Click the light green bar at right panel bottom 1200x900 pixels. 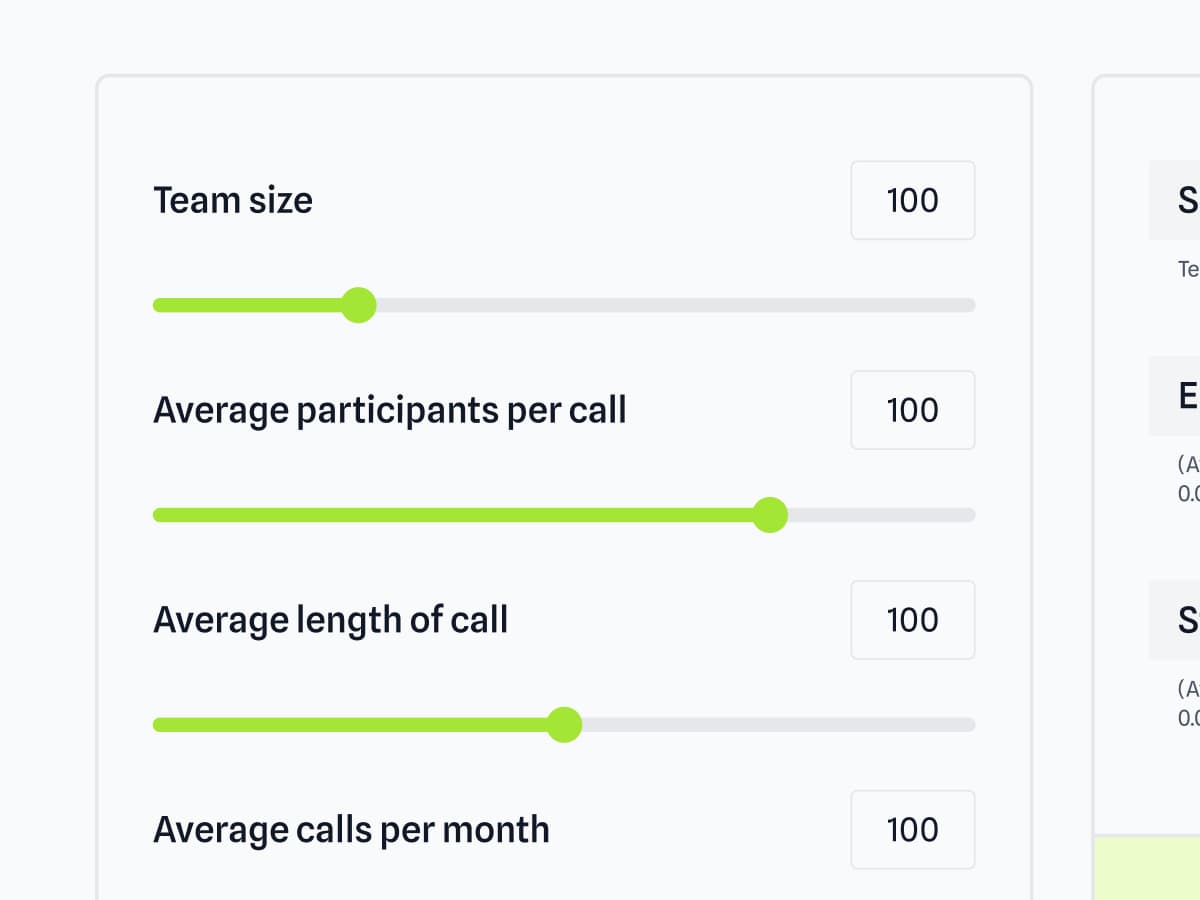1148,867
